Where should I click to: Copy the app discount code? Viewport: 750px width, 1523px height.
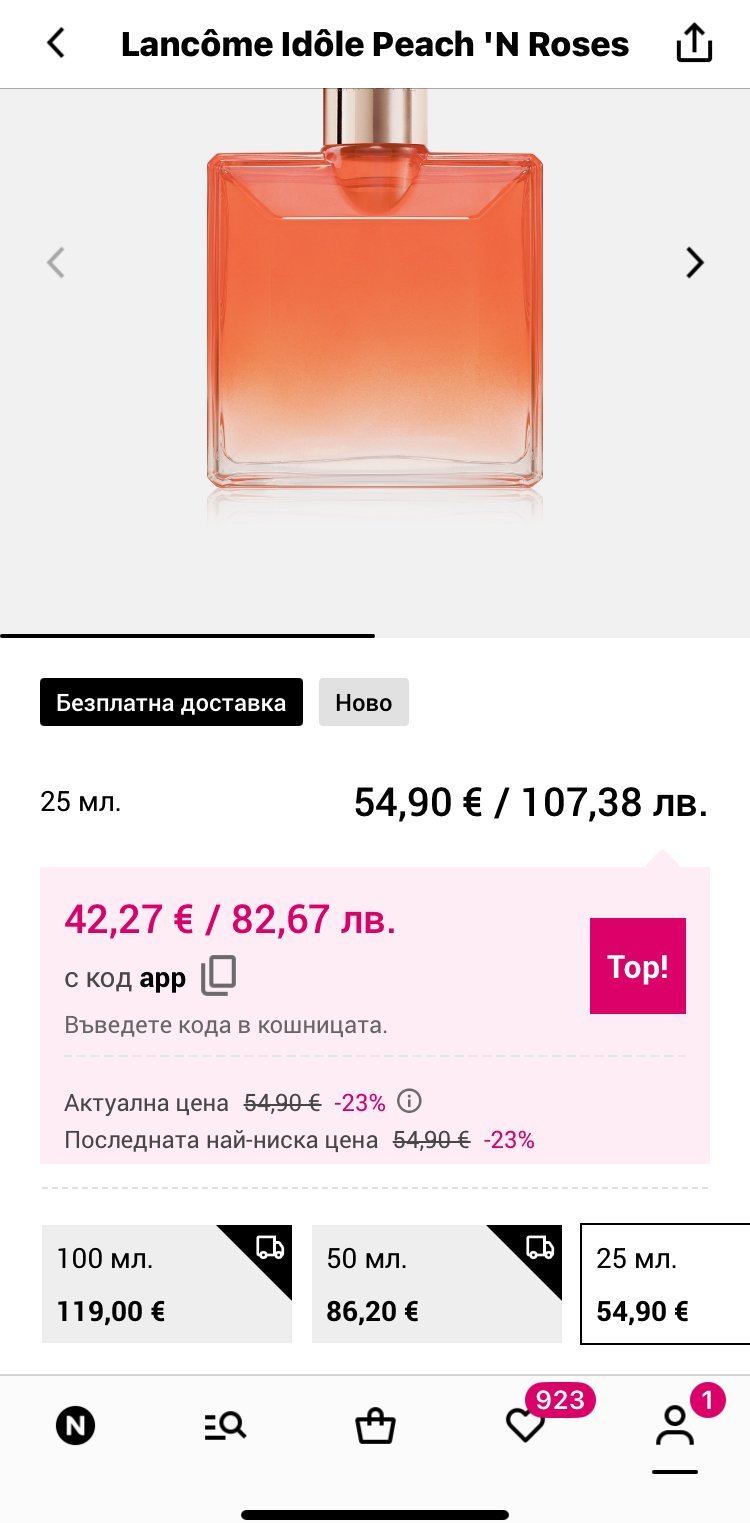pyautogui.click(x=219, y=976)
